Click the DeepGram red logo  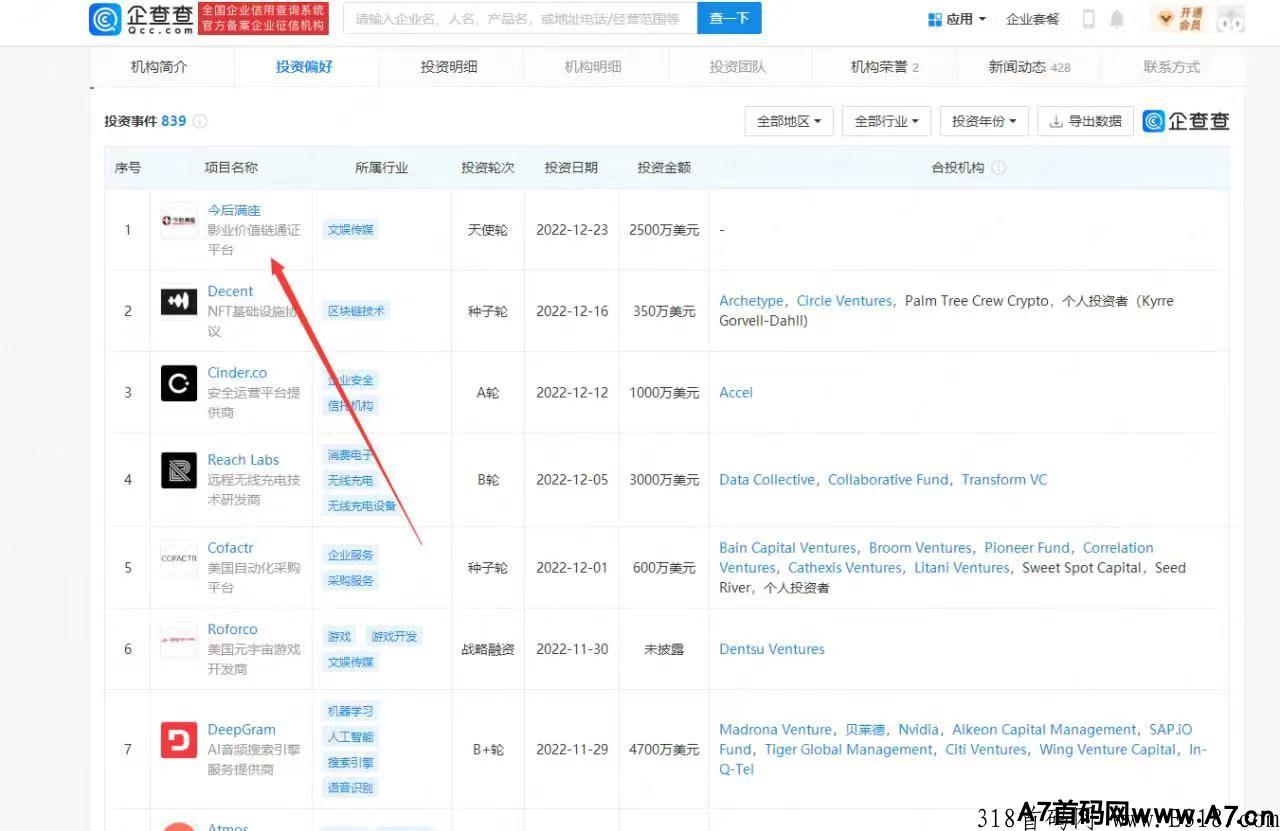(x=179, y=740)
